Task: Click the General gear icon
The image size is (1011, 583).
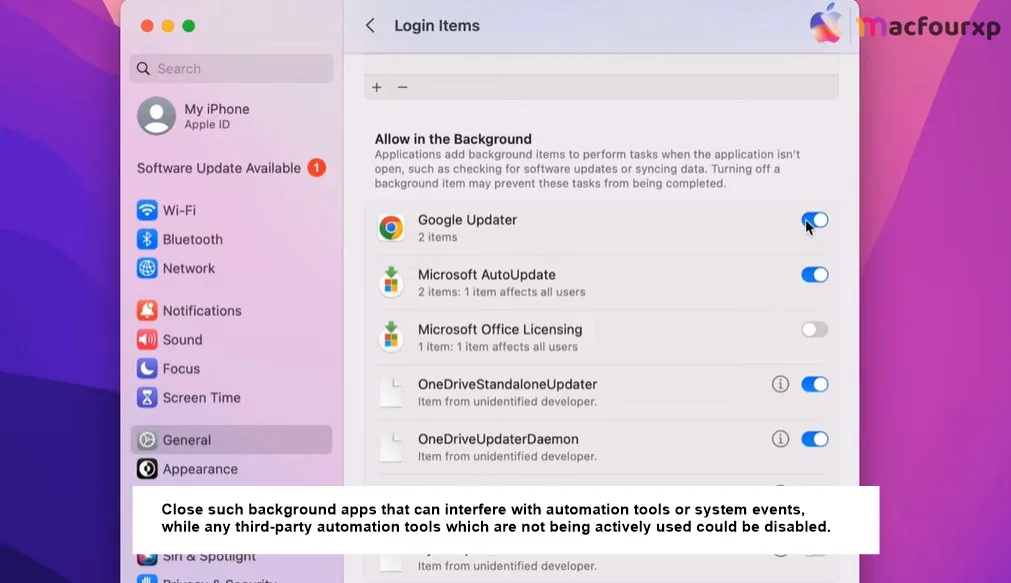Action: (x=147, y=440)
